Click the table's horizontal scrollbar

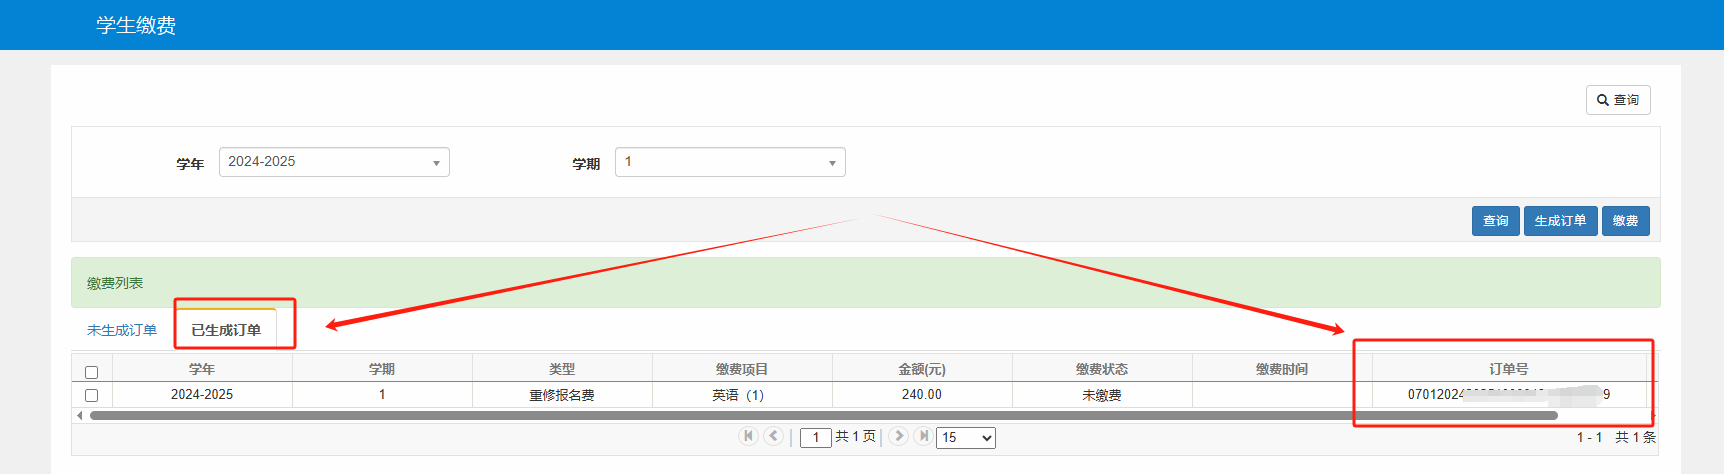(820, 415)
